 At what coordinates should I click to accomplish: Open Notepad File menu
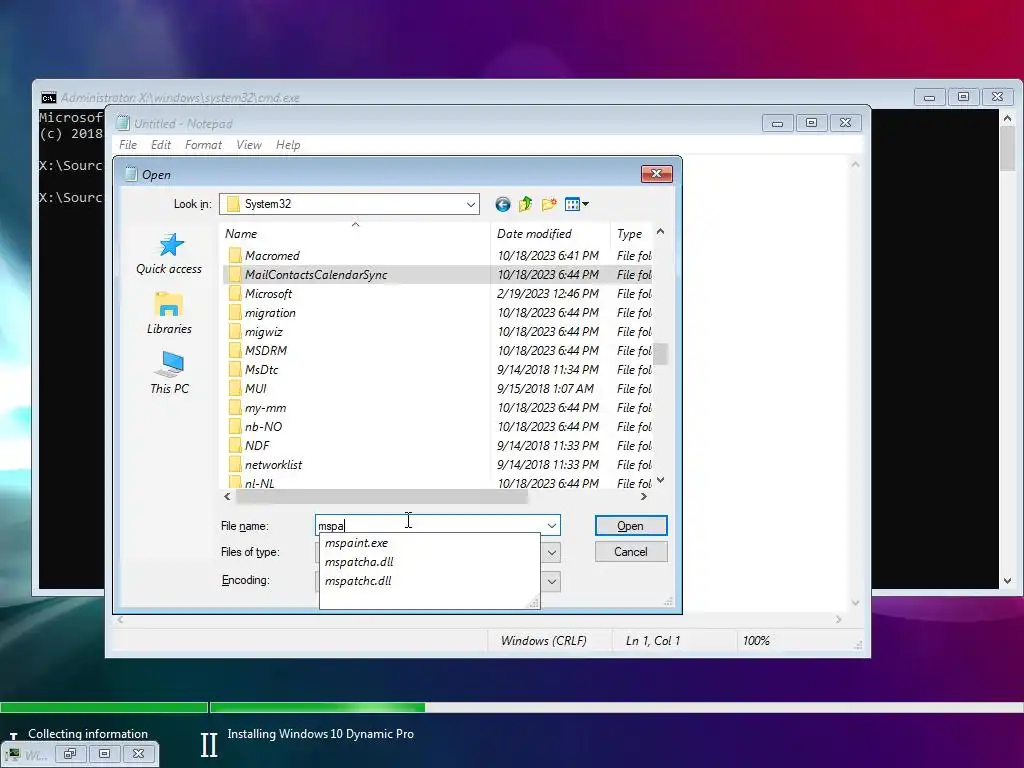tap(128, 145)
